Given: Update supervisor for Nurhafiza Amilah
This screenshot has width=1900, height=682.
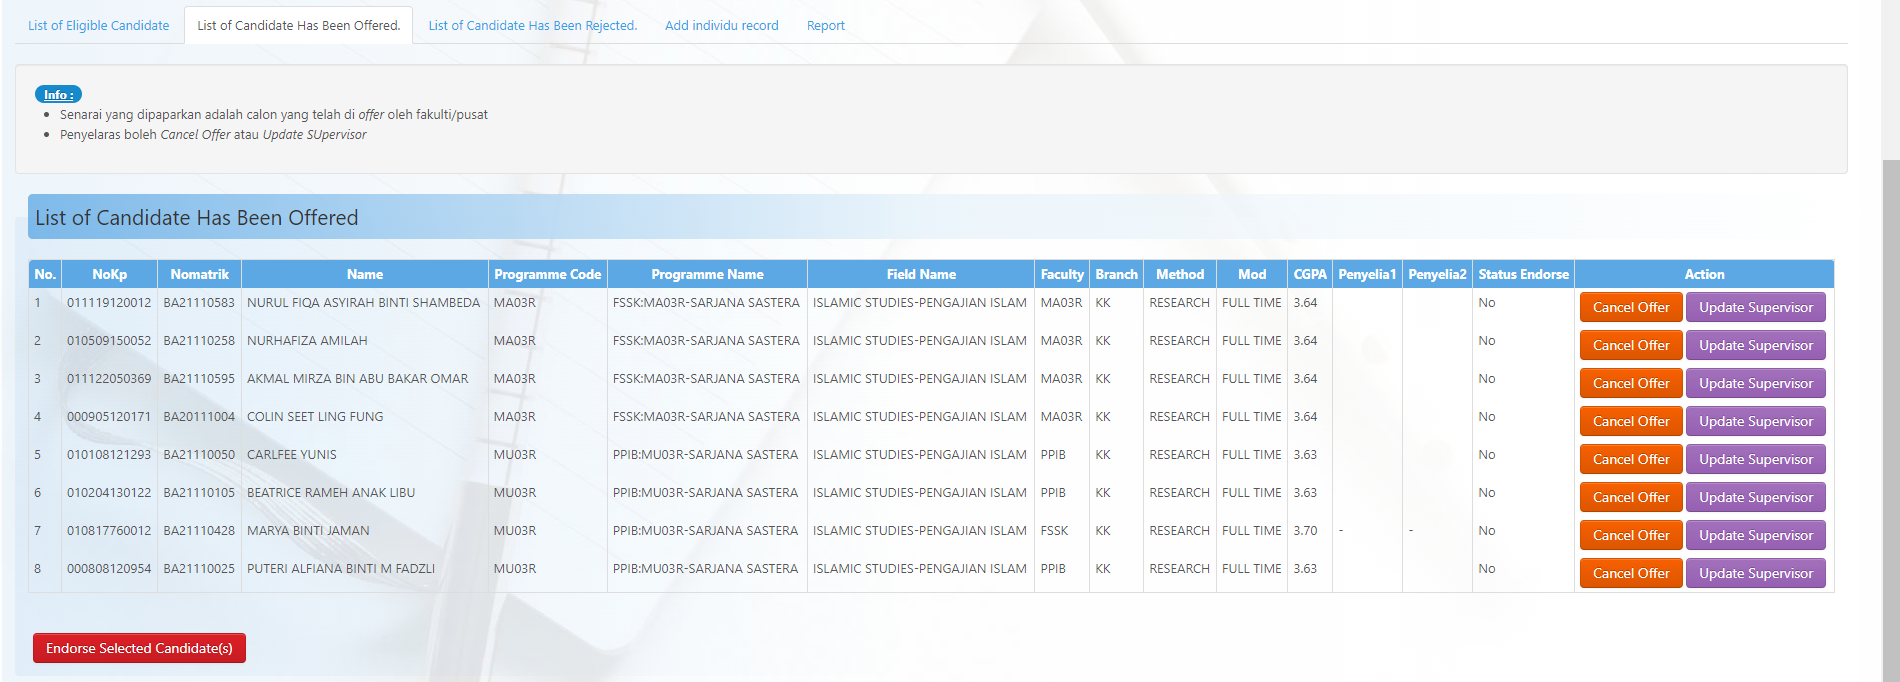Looking at the screenshot, I should (1755, 346).
